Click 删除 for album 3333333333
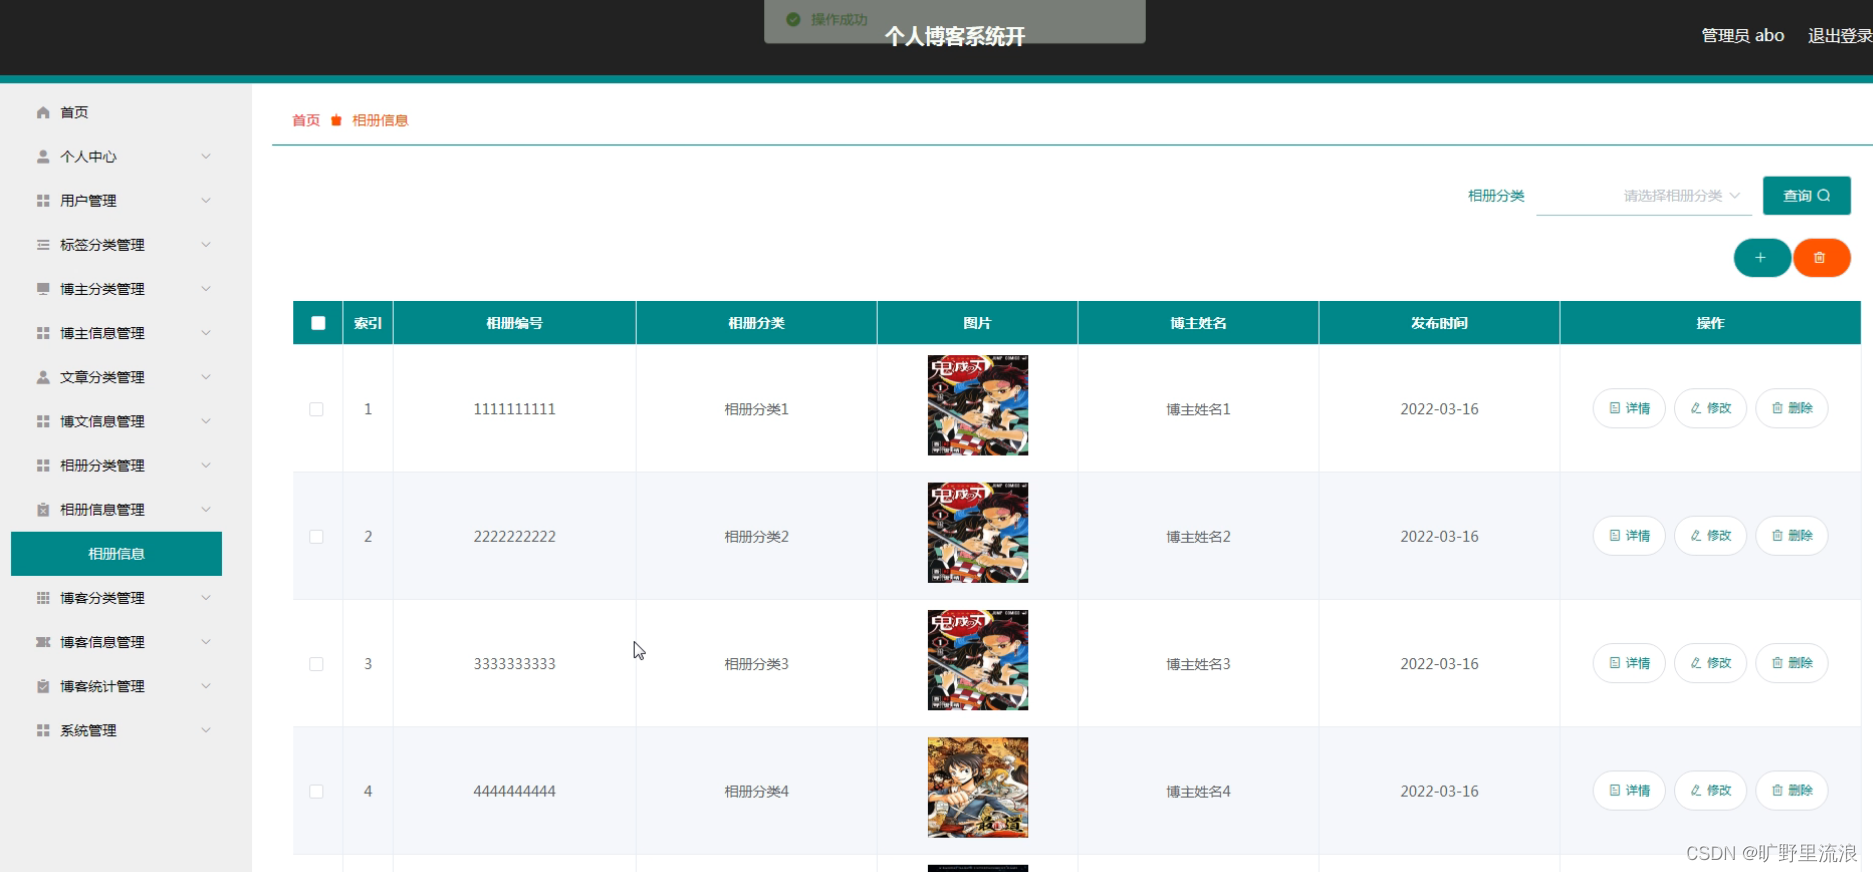1873x872 pixels. (x=1791, y=663)
